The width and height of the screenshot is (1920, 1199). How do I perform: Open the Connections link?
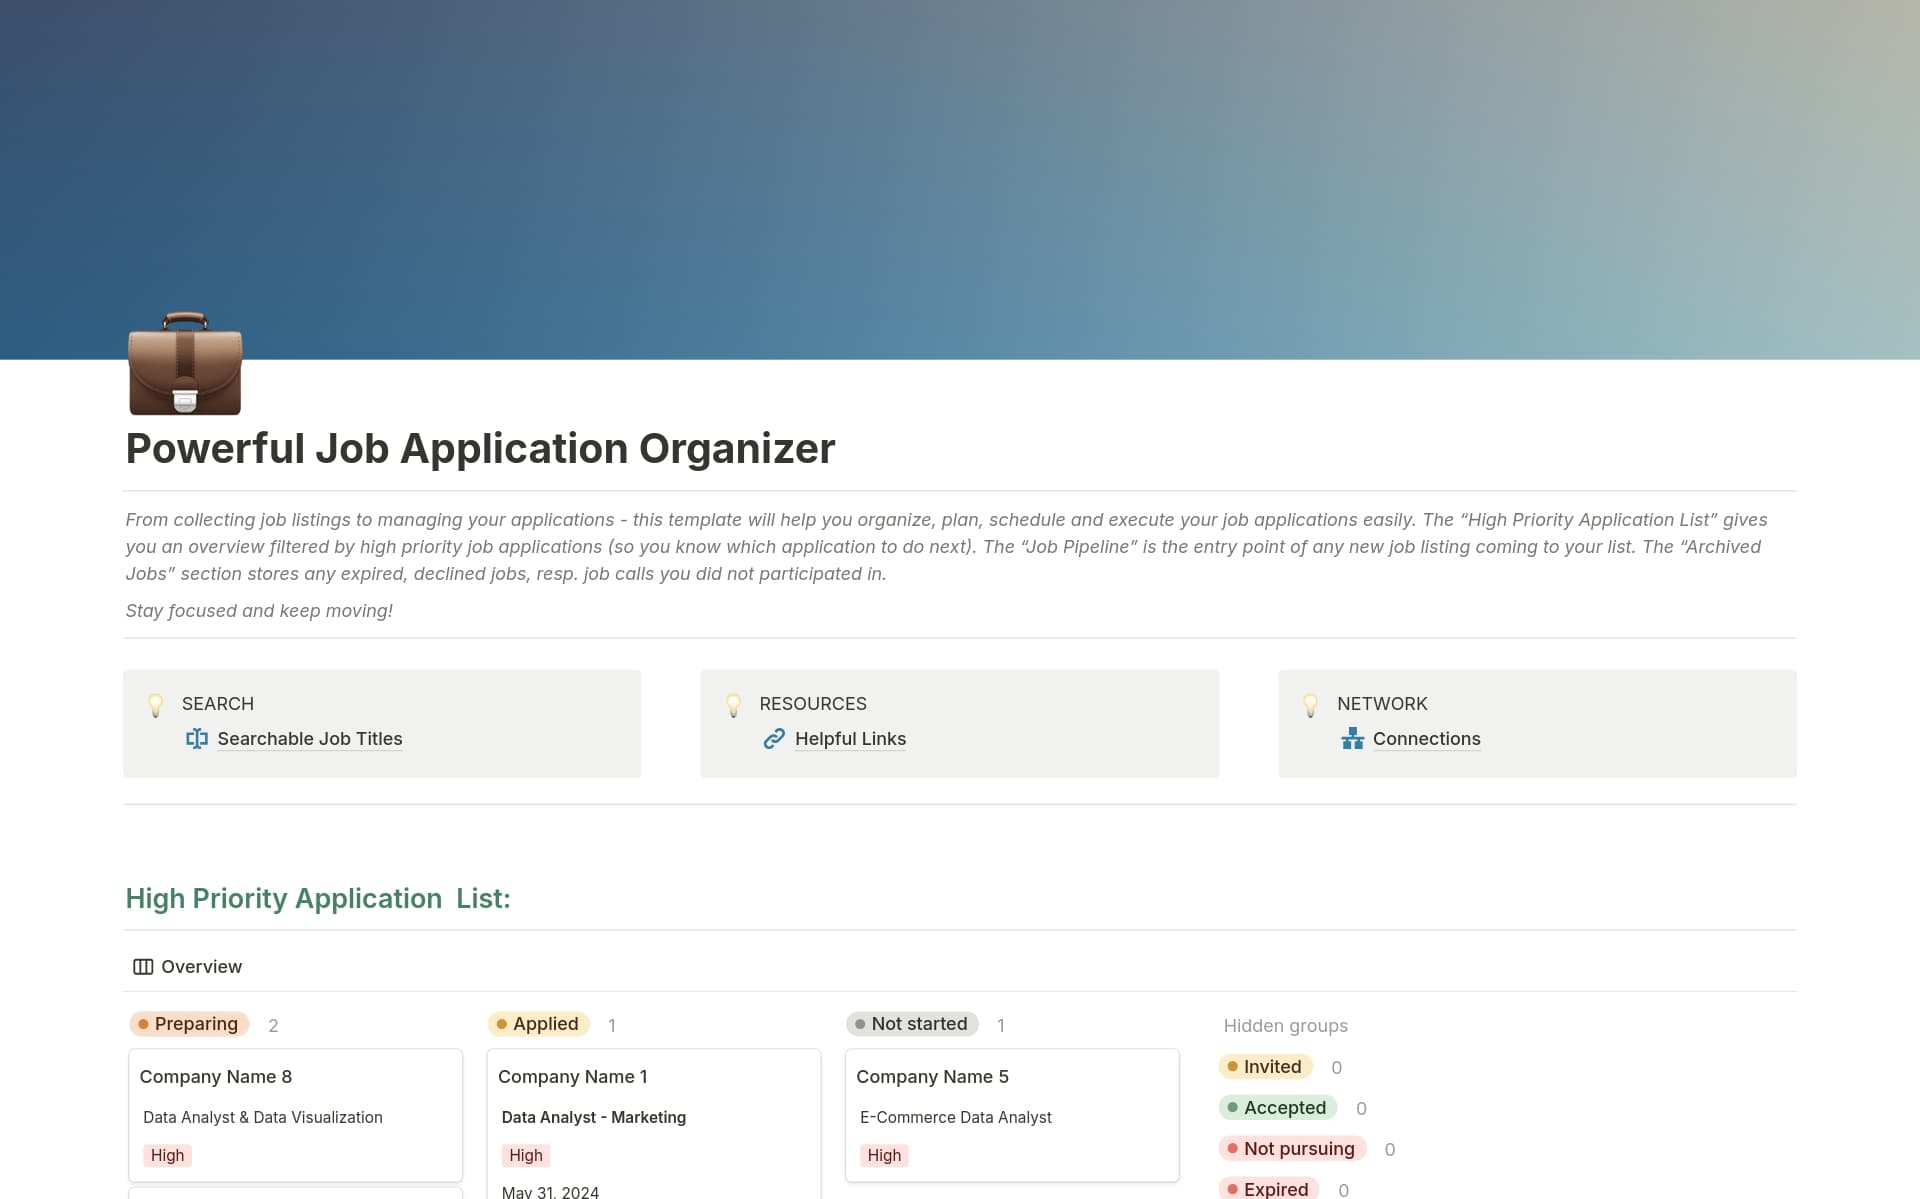(1426, 739)
